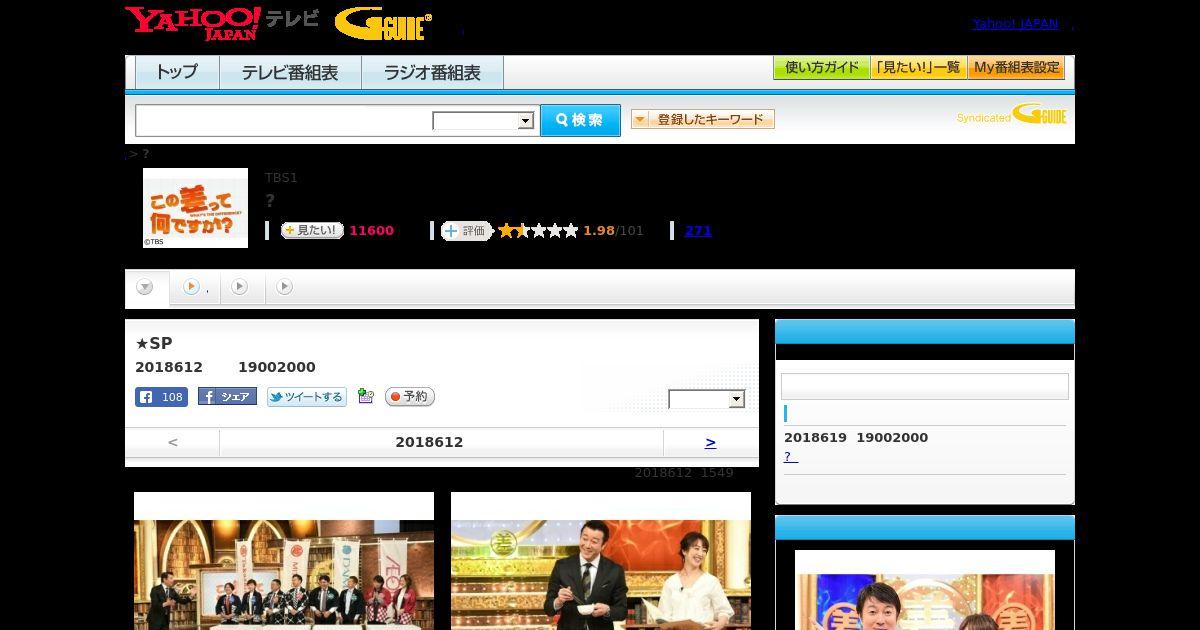1200x630 pixels.
Task: Expand the 登録したキーワード dropdown
Action: (x=703, y=120)
